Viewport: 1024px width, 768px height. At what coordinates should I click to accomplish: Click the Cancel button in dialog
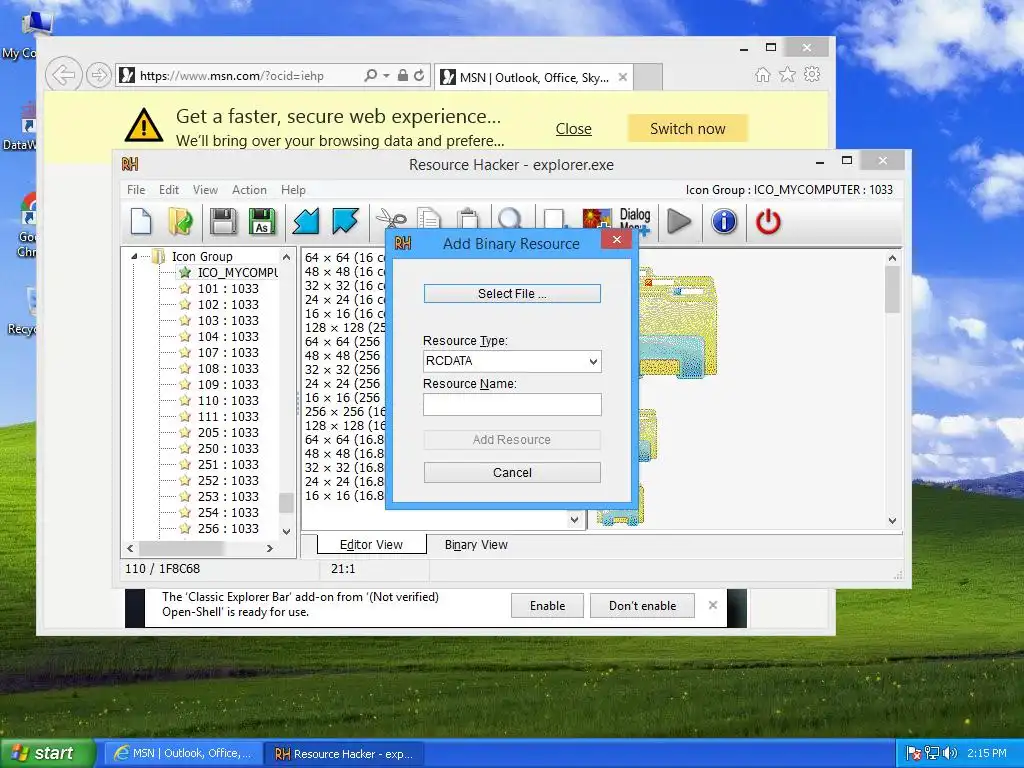click(x=512, y=473)
